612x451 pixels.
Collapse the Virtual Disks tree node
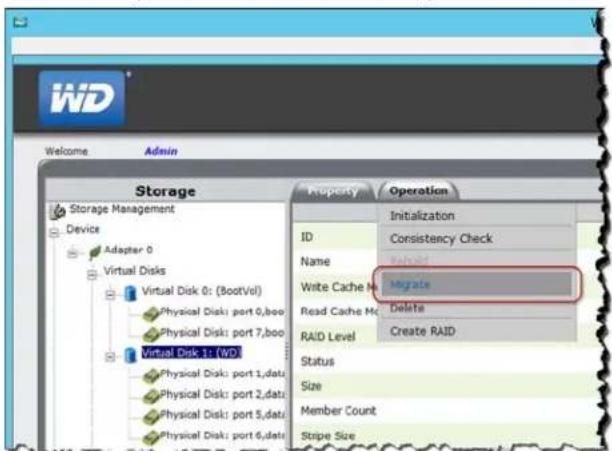click(92, 275)
